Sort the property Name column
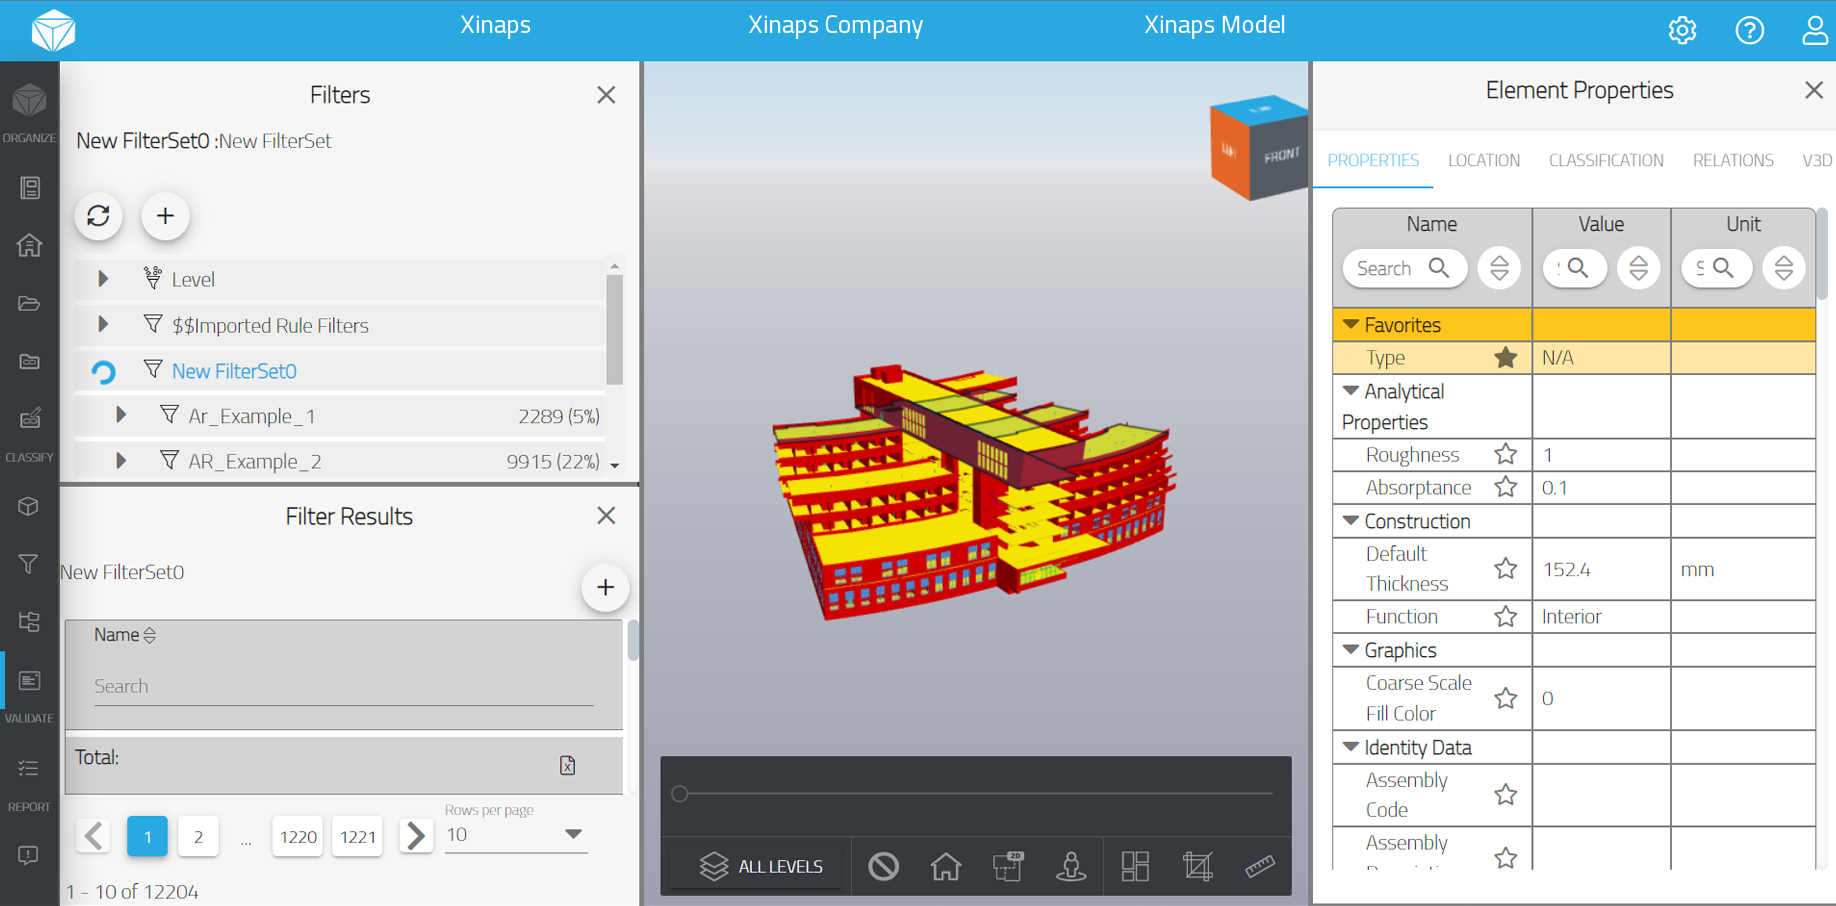The width and height of the screenshot is (1836, 906). [1498, 268]
